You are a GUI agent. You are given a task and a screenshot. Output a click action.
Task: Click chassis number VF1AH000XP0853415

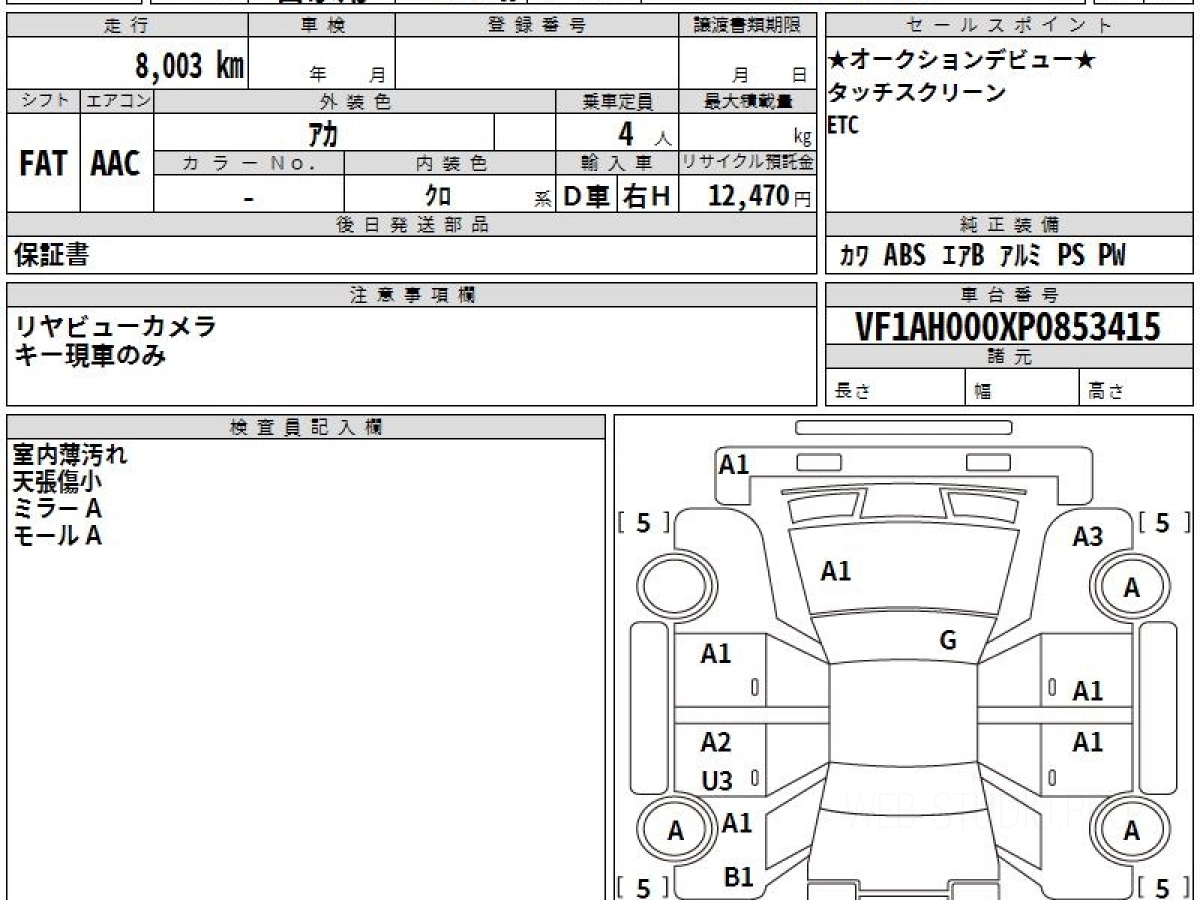click(1007, 326)
